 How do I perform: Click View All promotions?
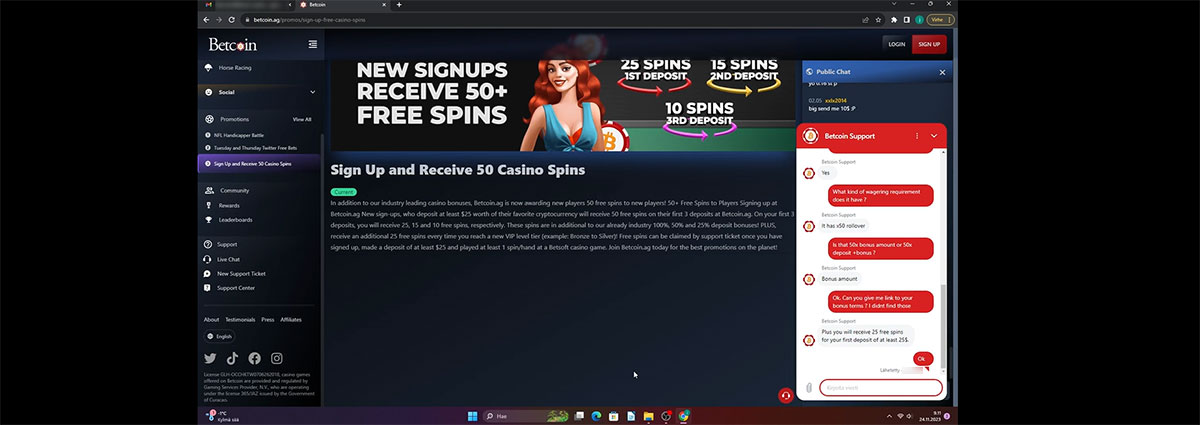[302, 119]
